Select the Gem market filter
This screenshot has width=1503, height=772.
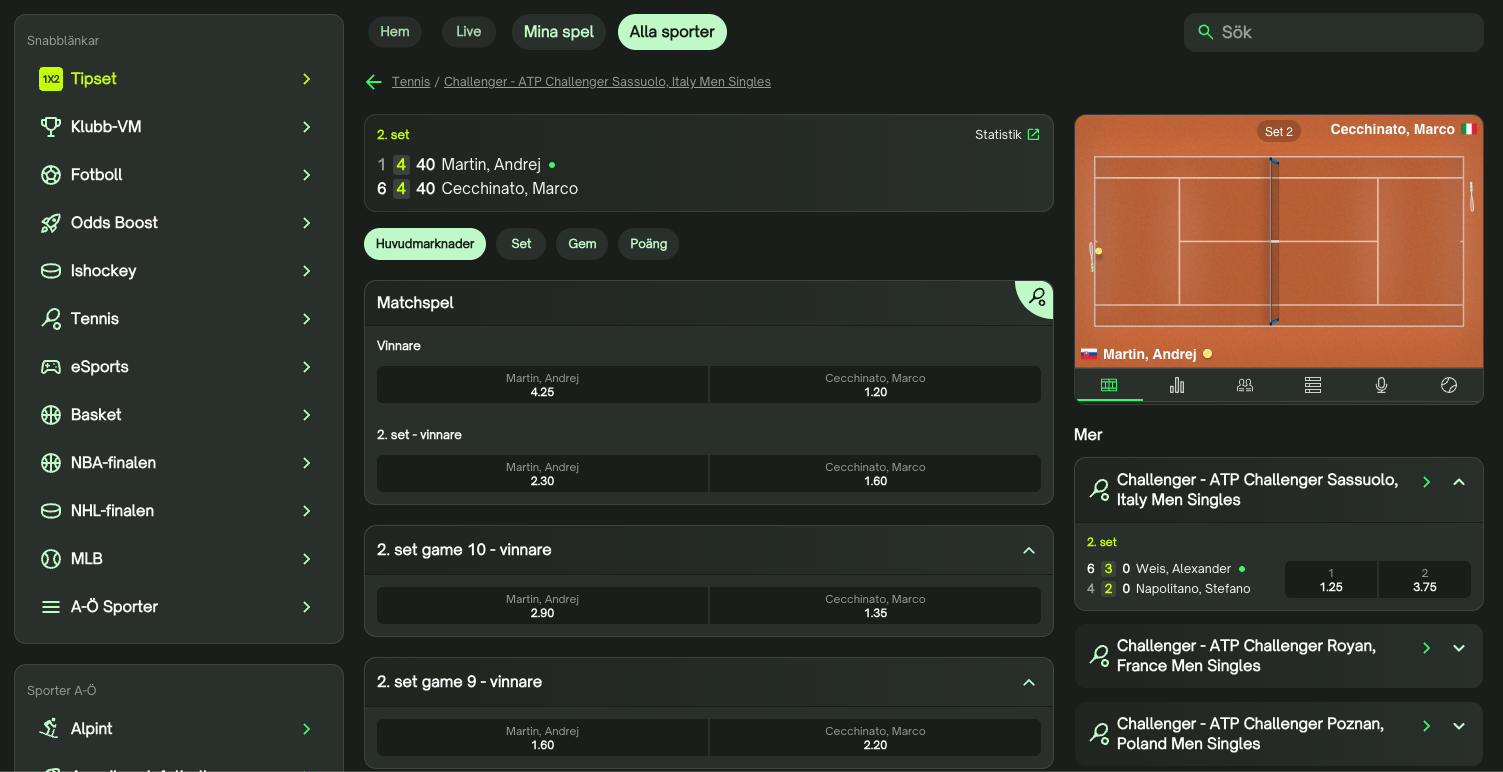coord(582,244)
